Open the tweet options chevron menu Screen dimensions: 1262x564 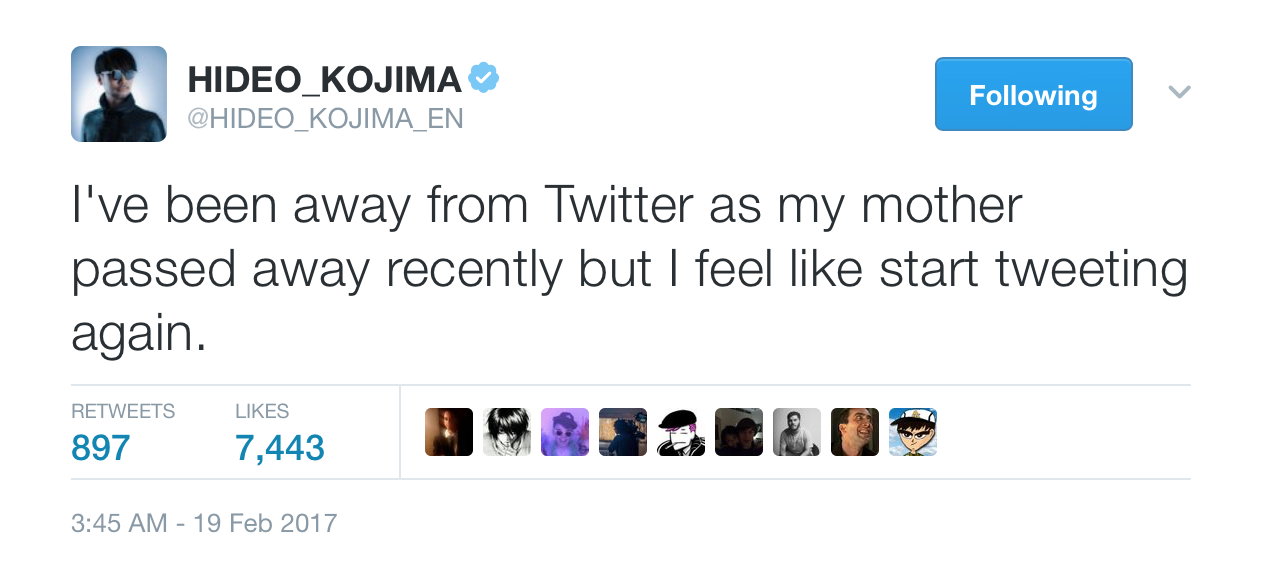[1179, 92]
